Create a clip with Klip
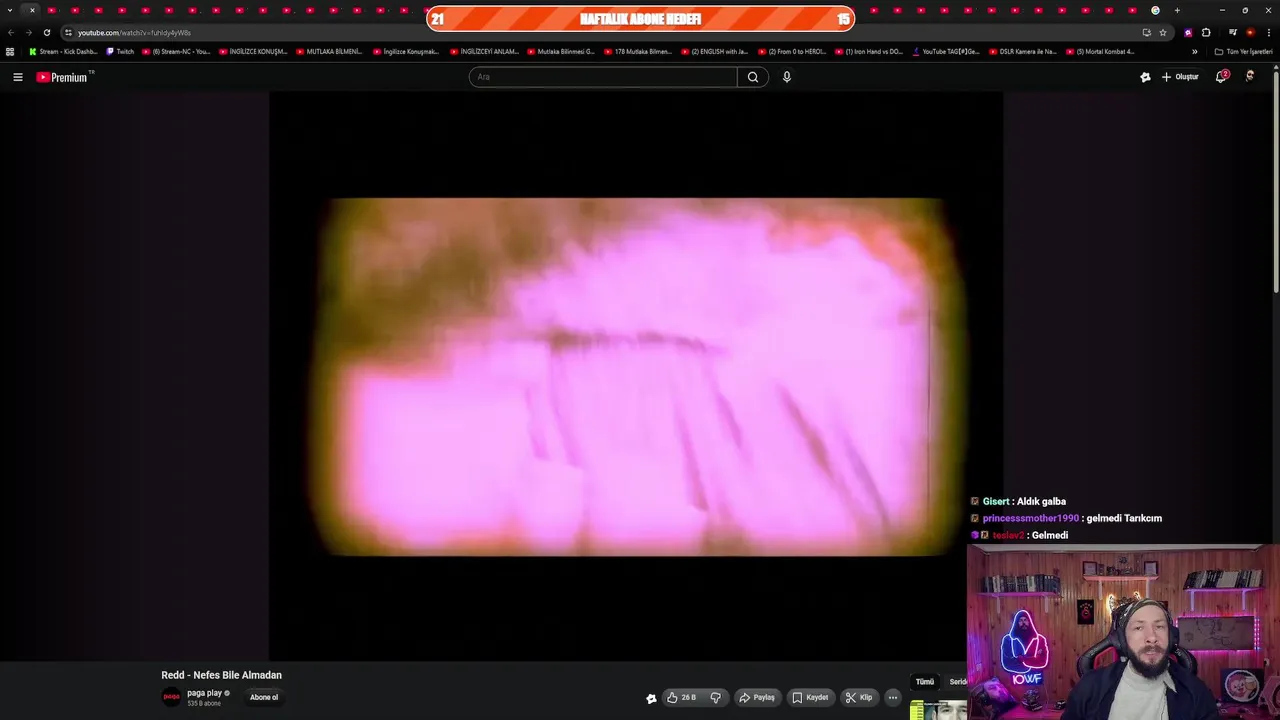Viewport: 1280px width, 720px height. pyautogui.click(x=859, y=698)
